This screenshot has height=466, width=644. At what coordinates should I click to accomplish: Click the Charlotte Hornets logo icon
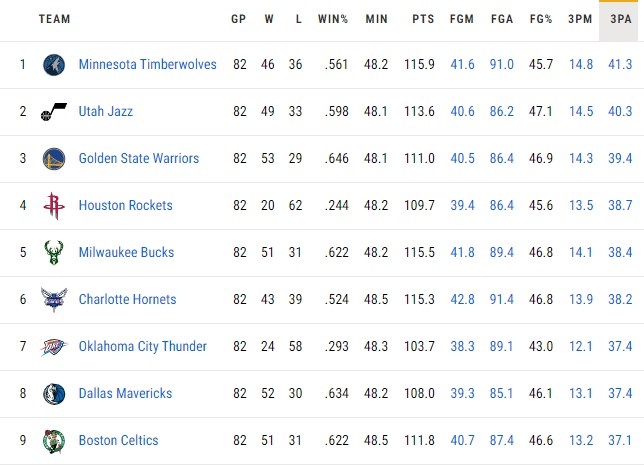[53, 299]
